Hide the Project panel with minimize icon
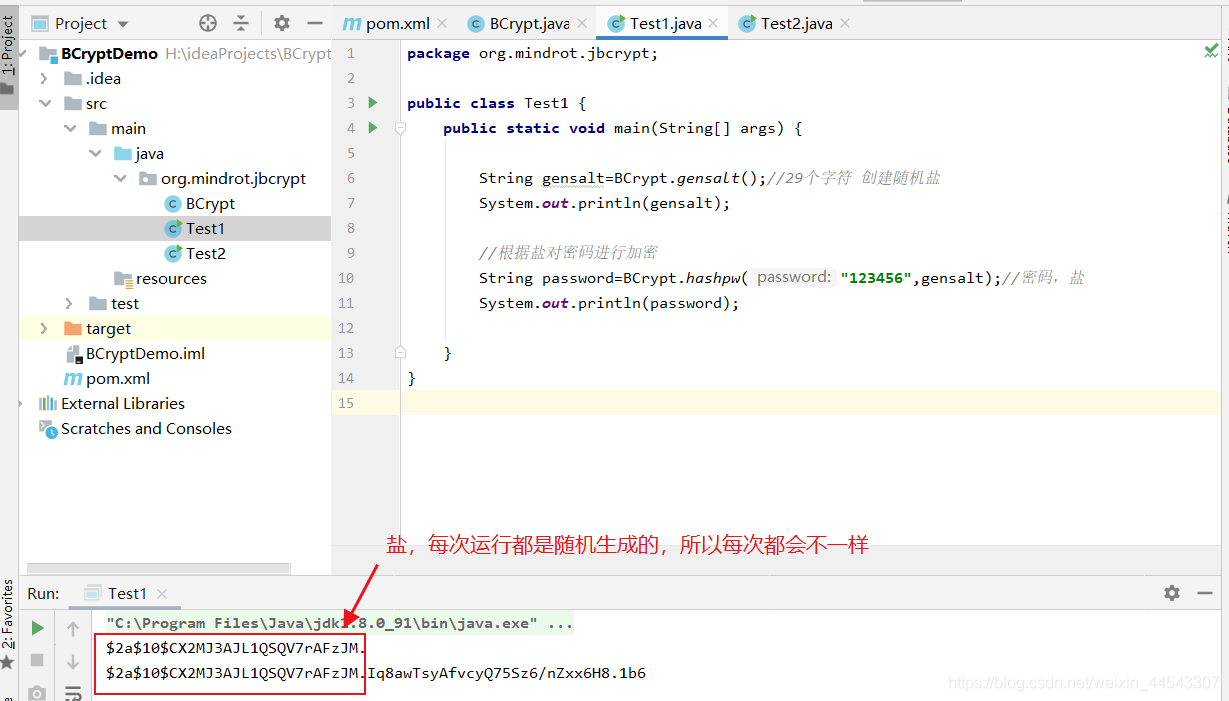This screenshot has height=701, width=1229. [x=315, y=23]
